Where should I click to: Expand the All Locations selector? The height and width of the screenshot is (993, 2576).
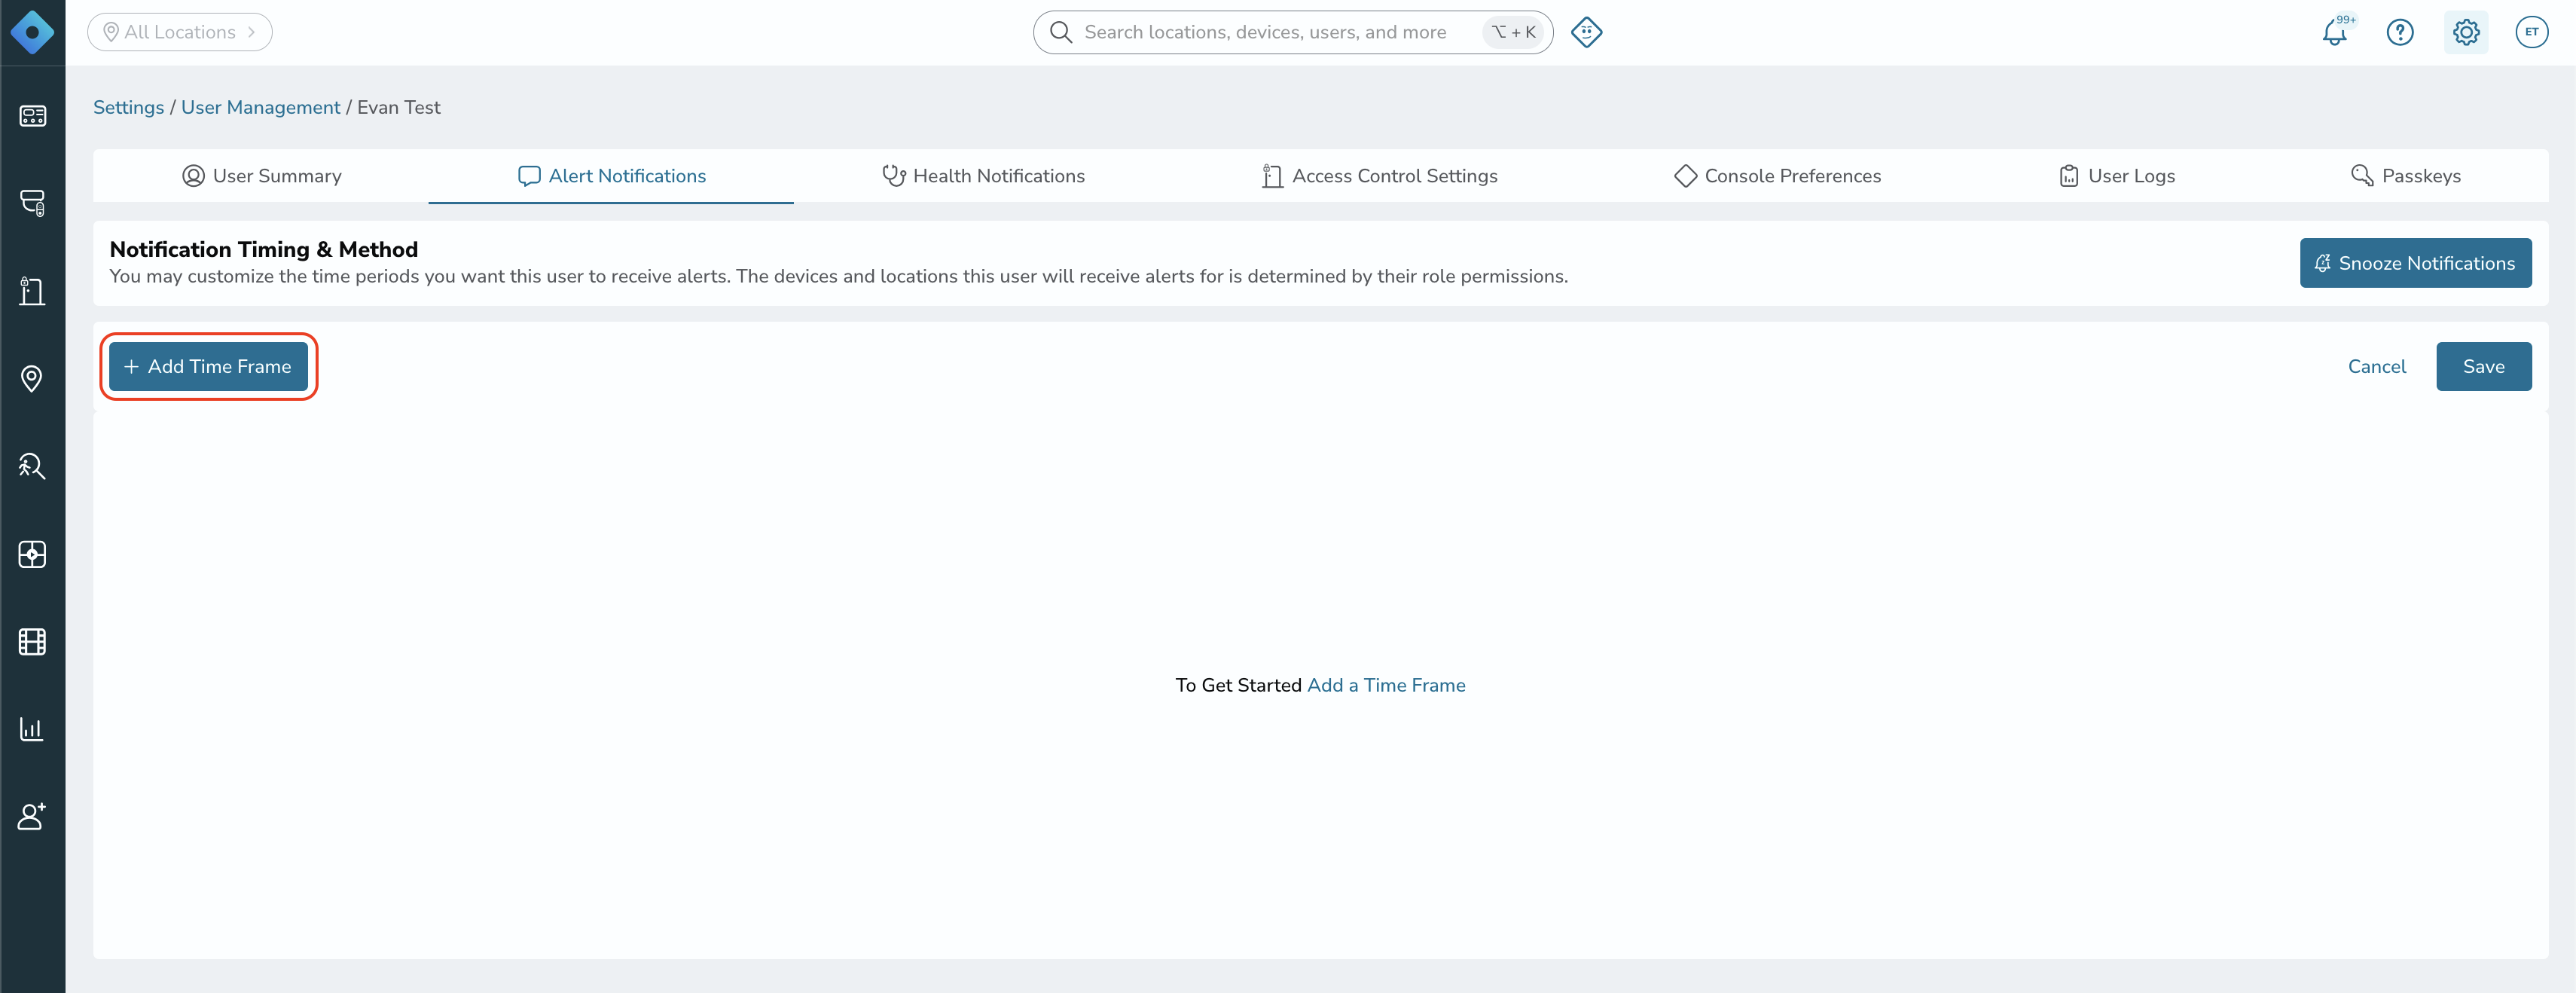coord(180,32)
